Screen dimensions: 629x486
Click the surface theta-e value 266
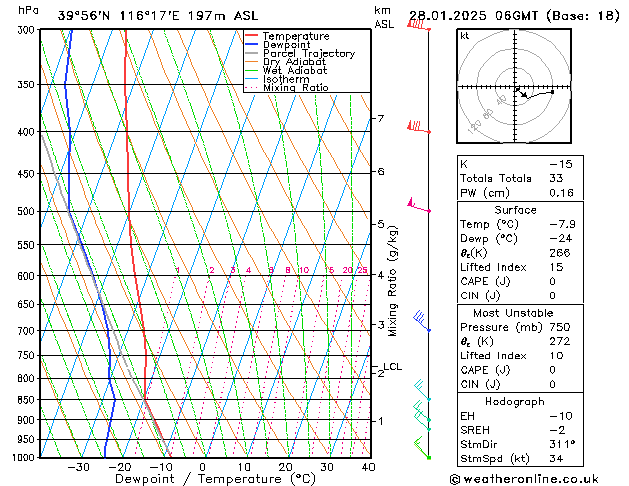coord(560,253)
